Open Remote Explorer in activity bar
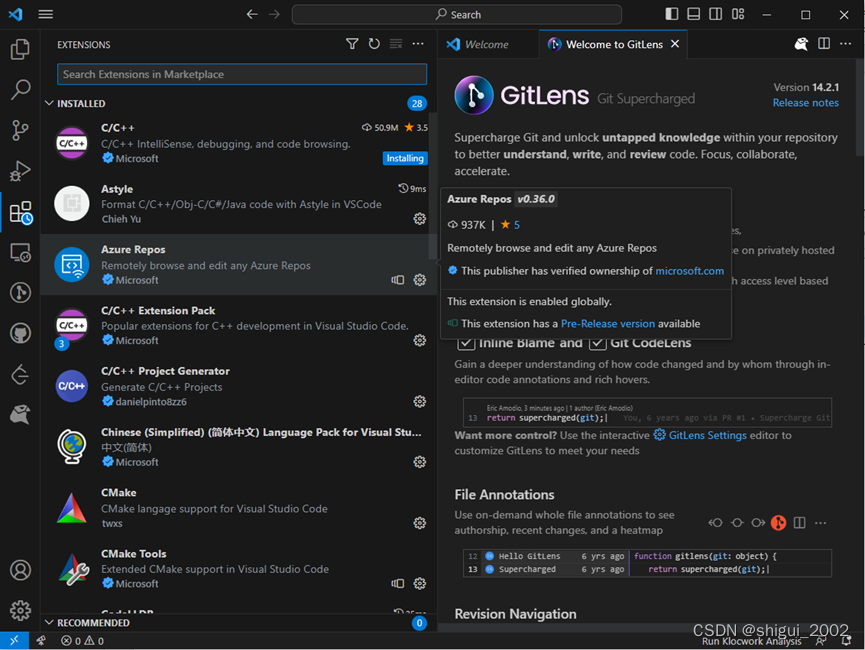The width and height of the screenshot is (865, 650). 20,253
